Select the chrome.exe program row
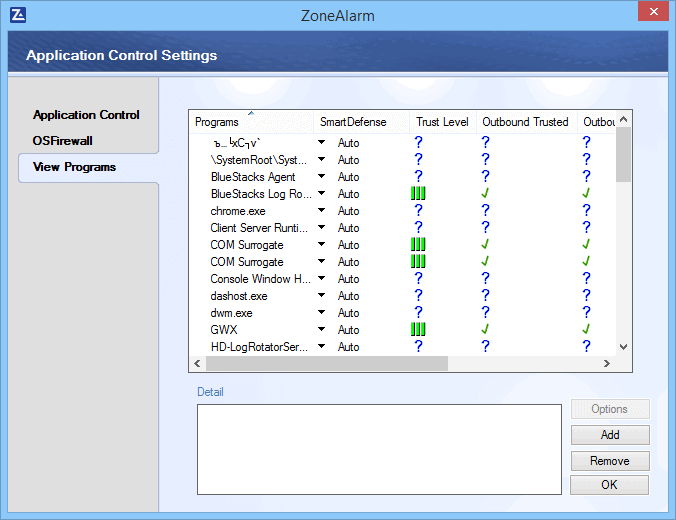 coord(403,210)
